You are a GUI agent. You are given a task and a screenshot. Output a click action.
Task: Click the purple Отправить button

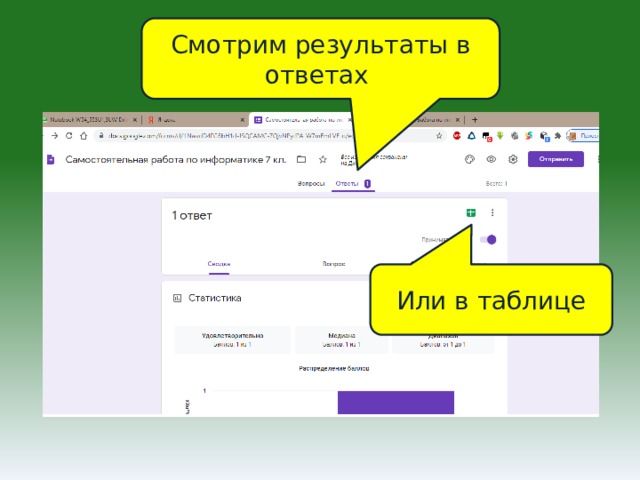[x=556, y=159]
